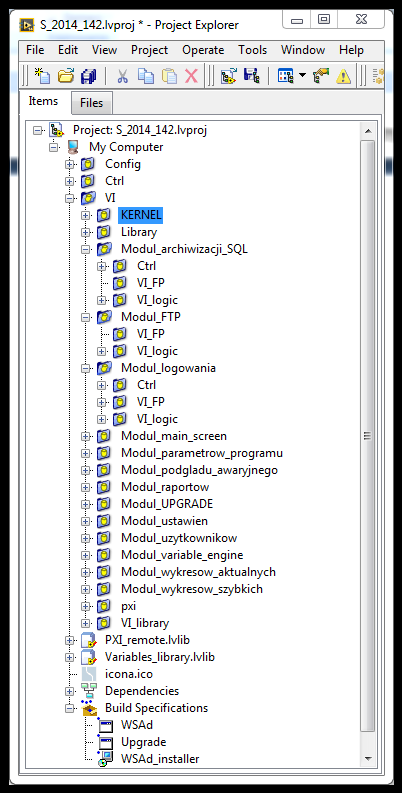Click the project root icon

point(56,130)
